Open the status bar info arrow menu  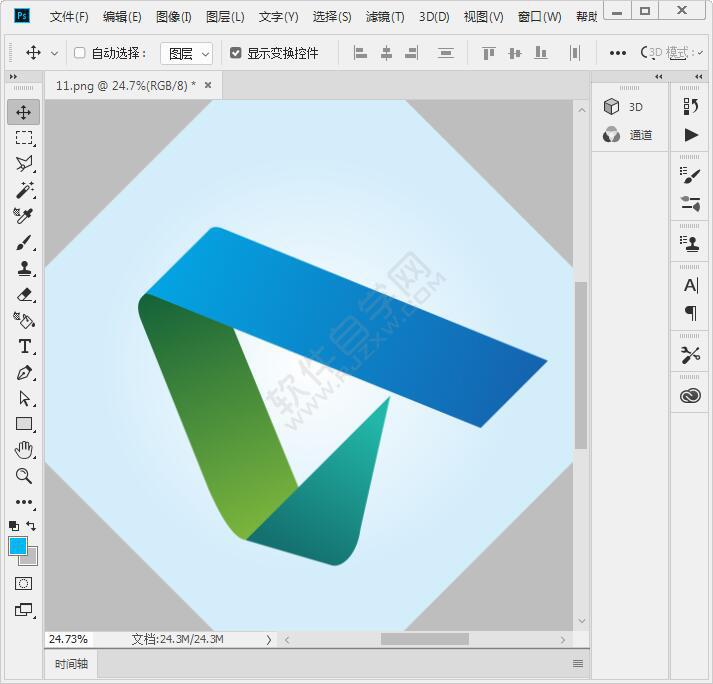(x=269, y=640)
